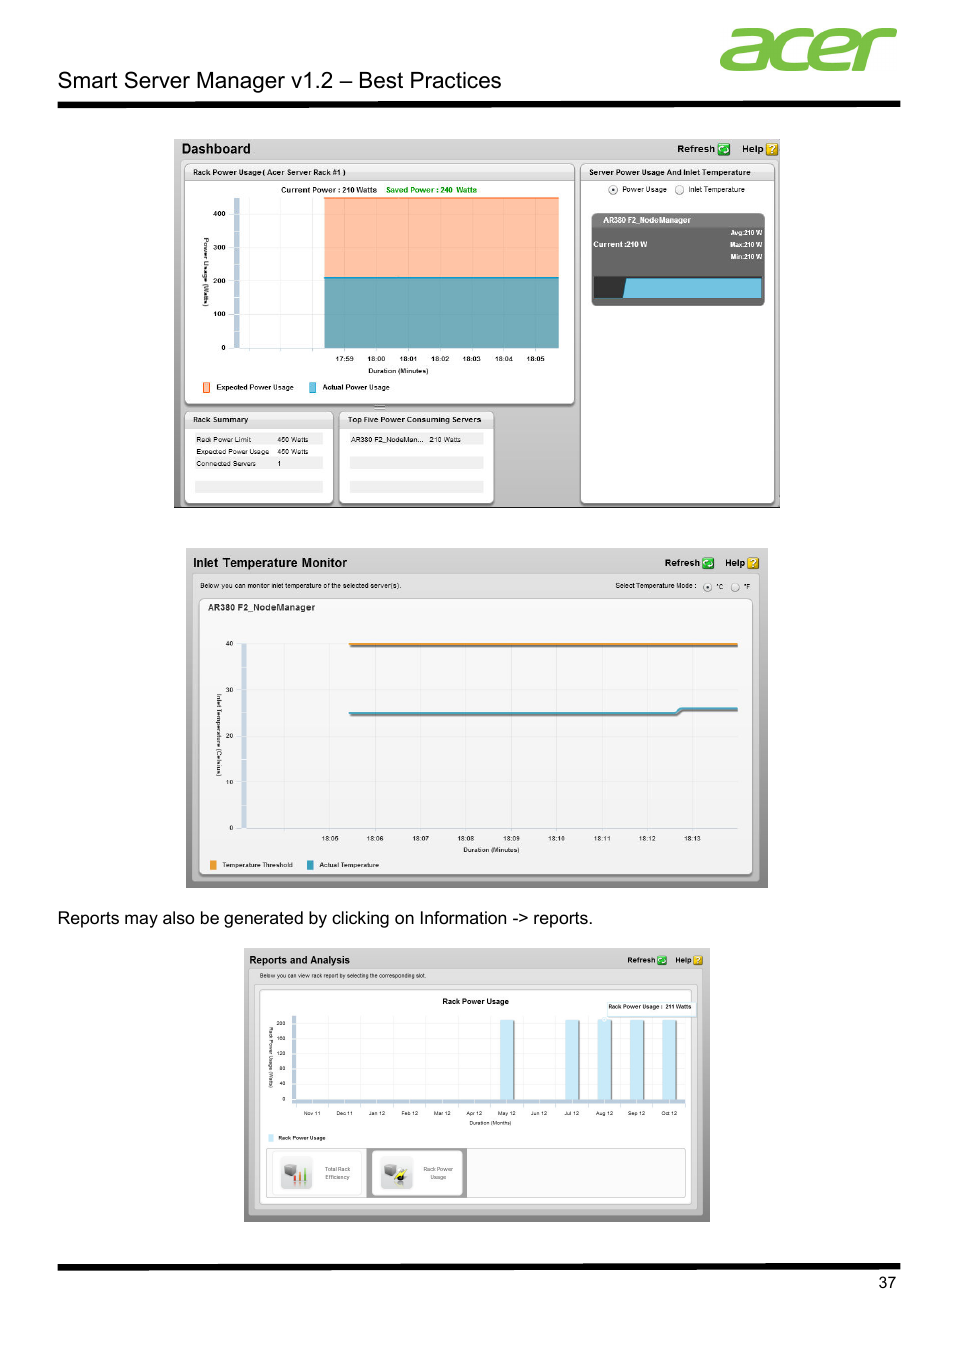Click the Dashboard Refresh icon
954x1350 pixels.
[x=724, y=149]
